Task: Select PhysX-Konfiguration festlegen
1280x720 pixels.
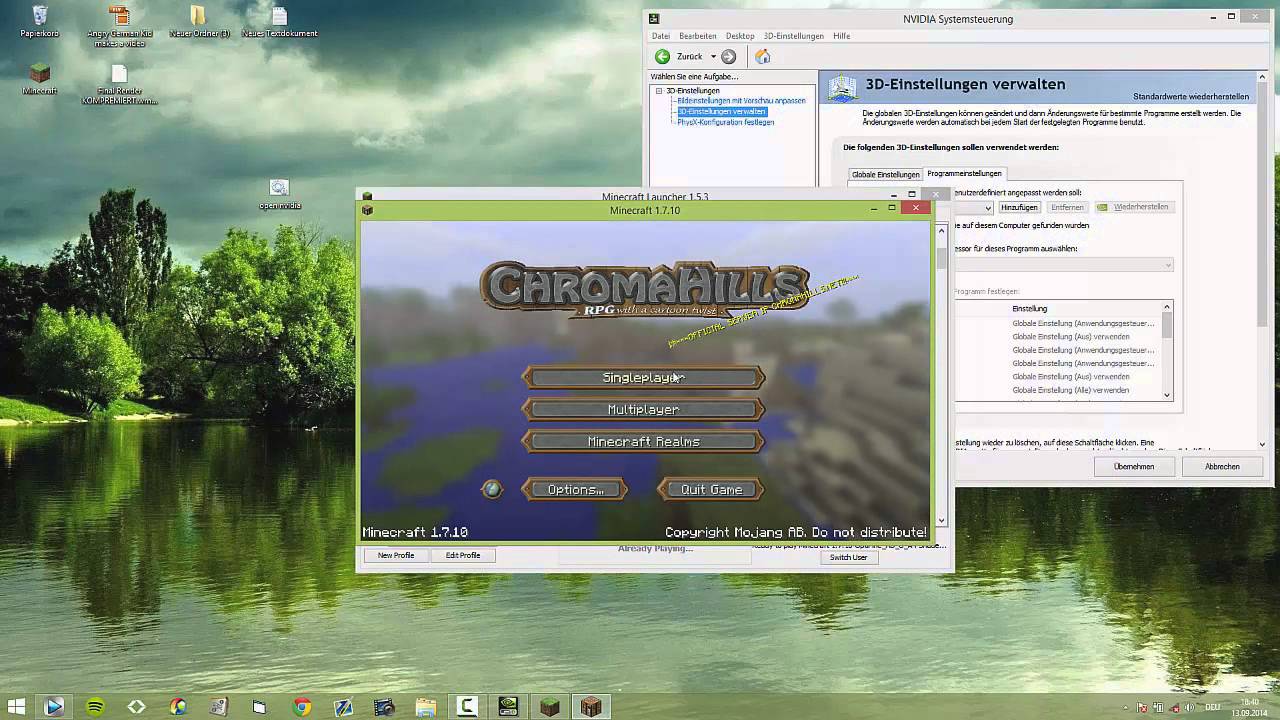Action: 725,122
